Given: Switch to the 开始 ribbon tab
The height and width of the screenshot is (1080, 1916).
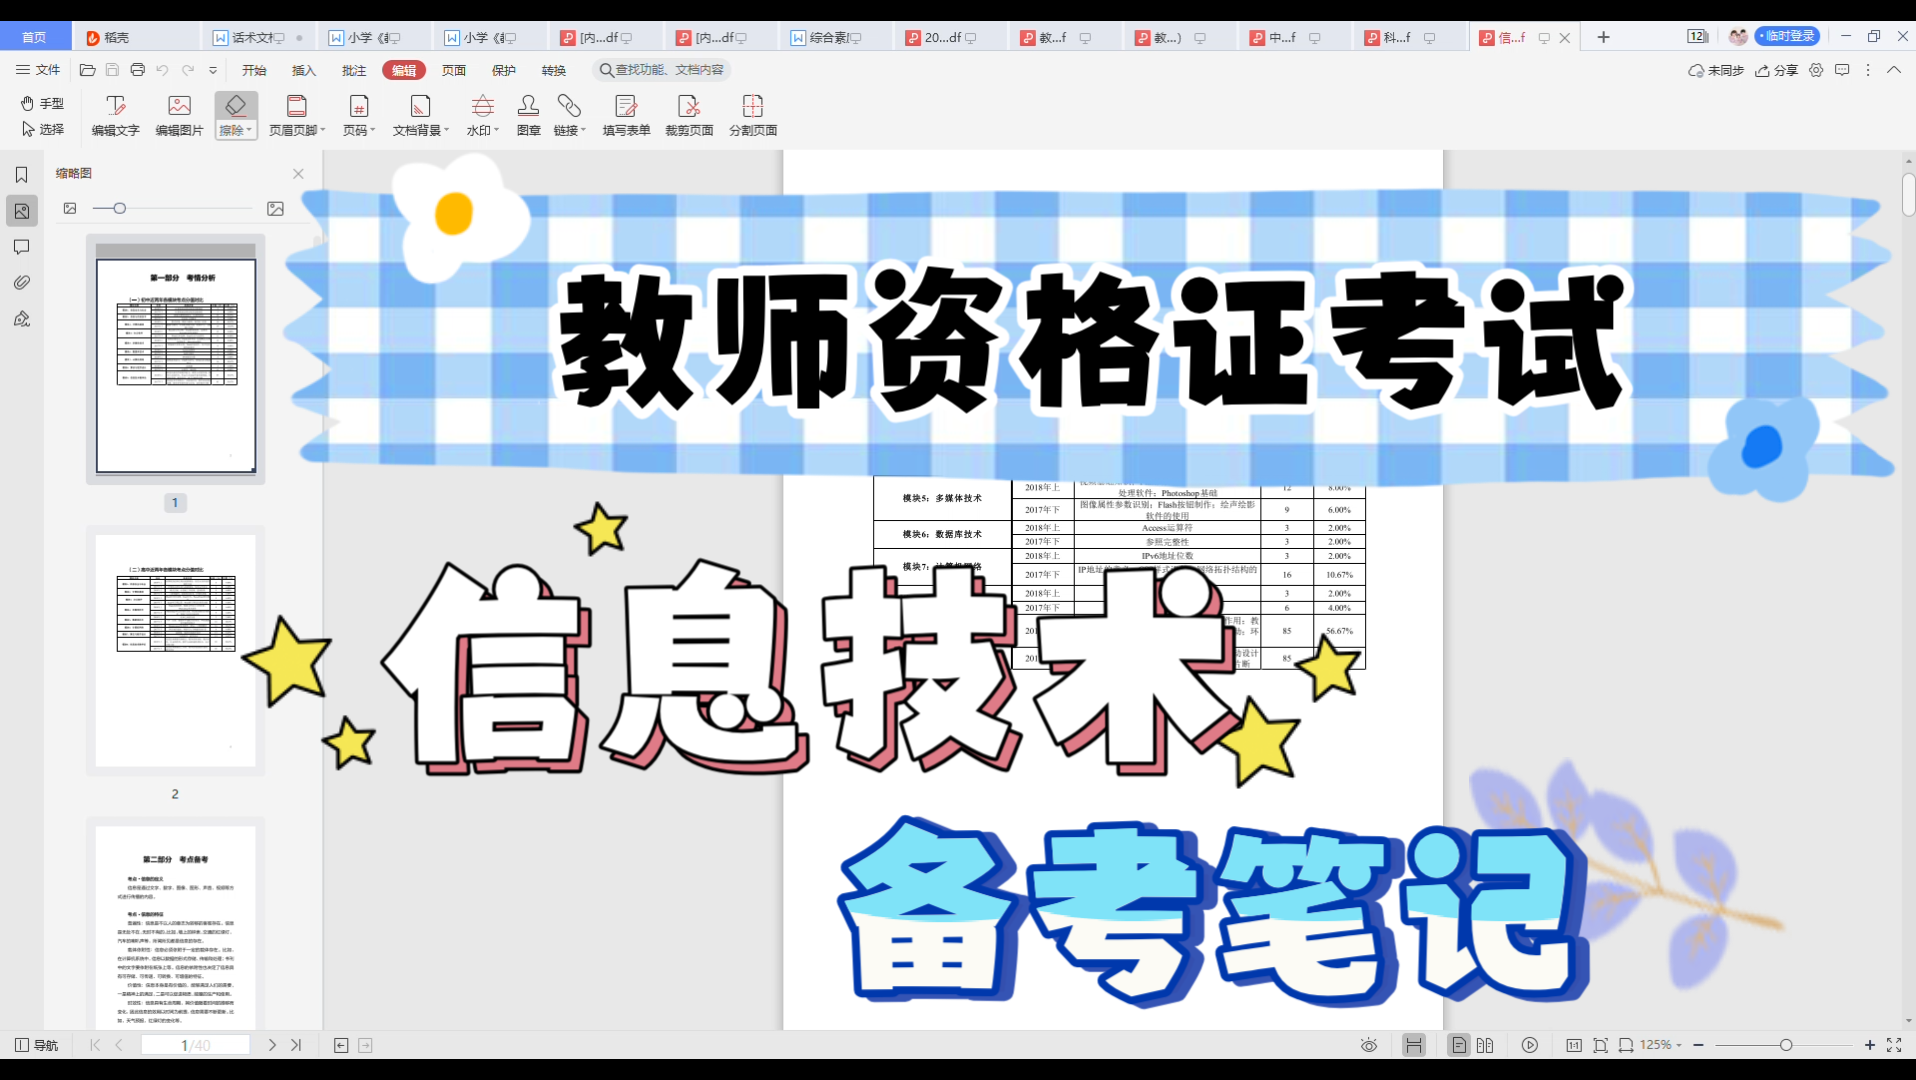Looking at the screenshot, I should point(254,70).
